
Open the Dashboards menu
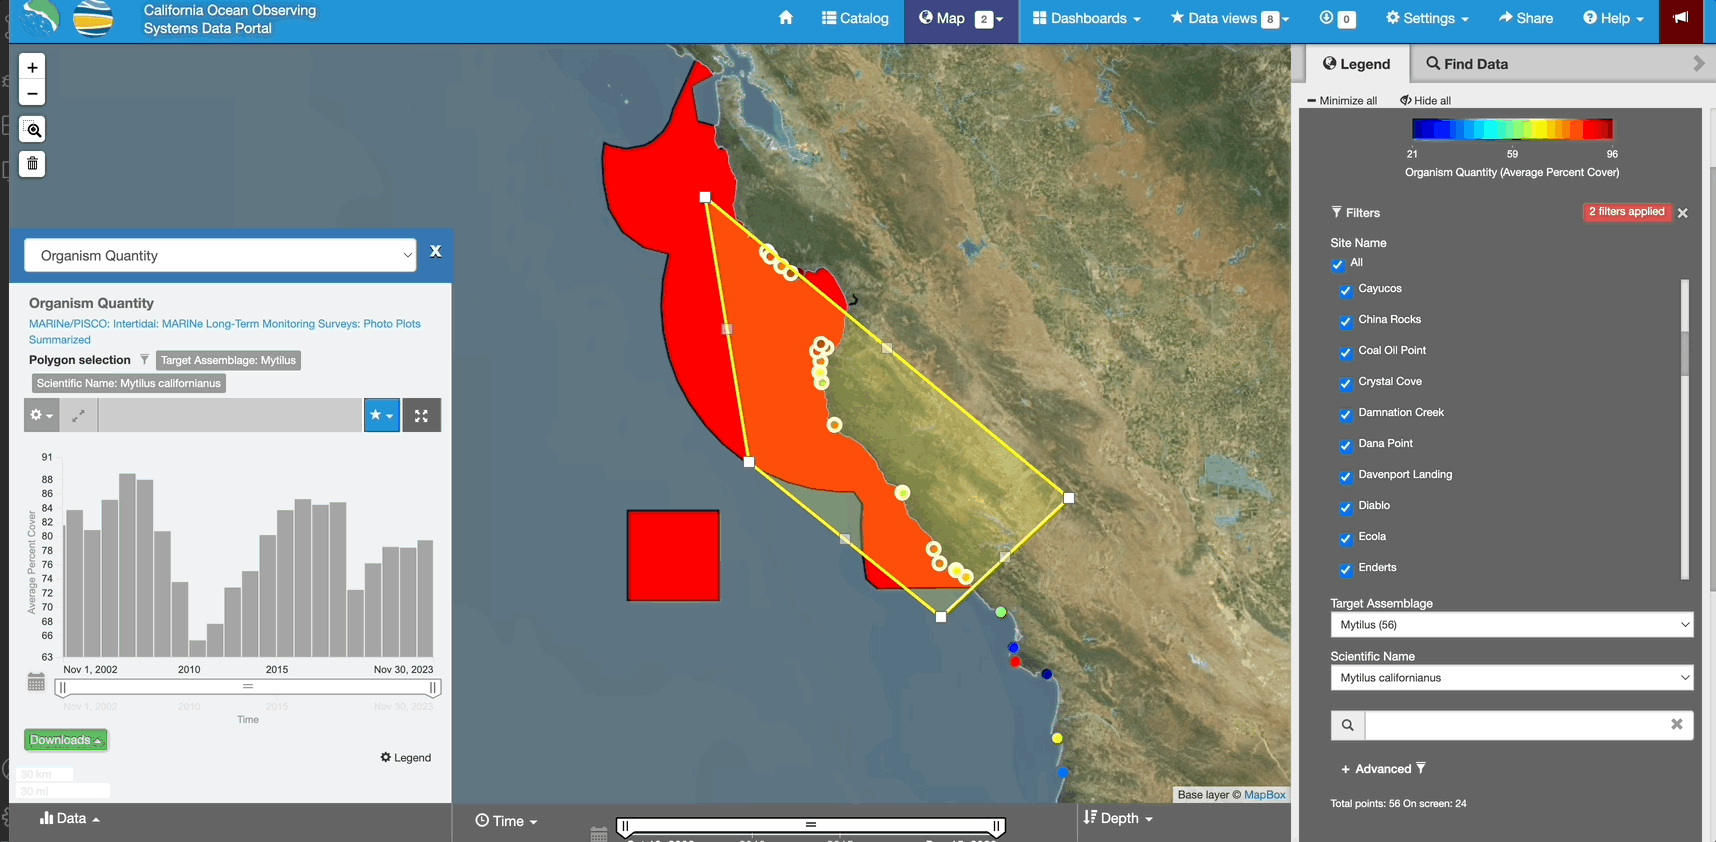(1086, 18)
